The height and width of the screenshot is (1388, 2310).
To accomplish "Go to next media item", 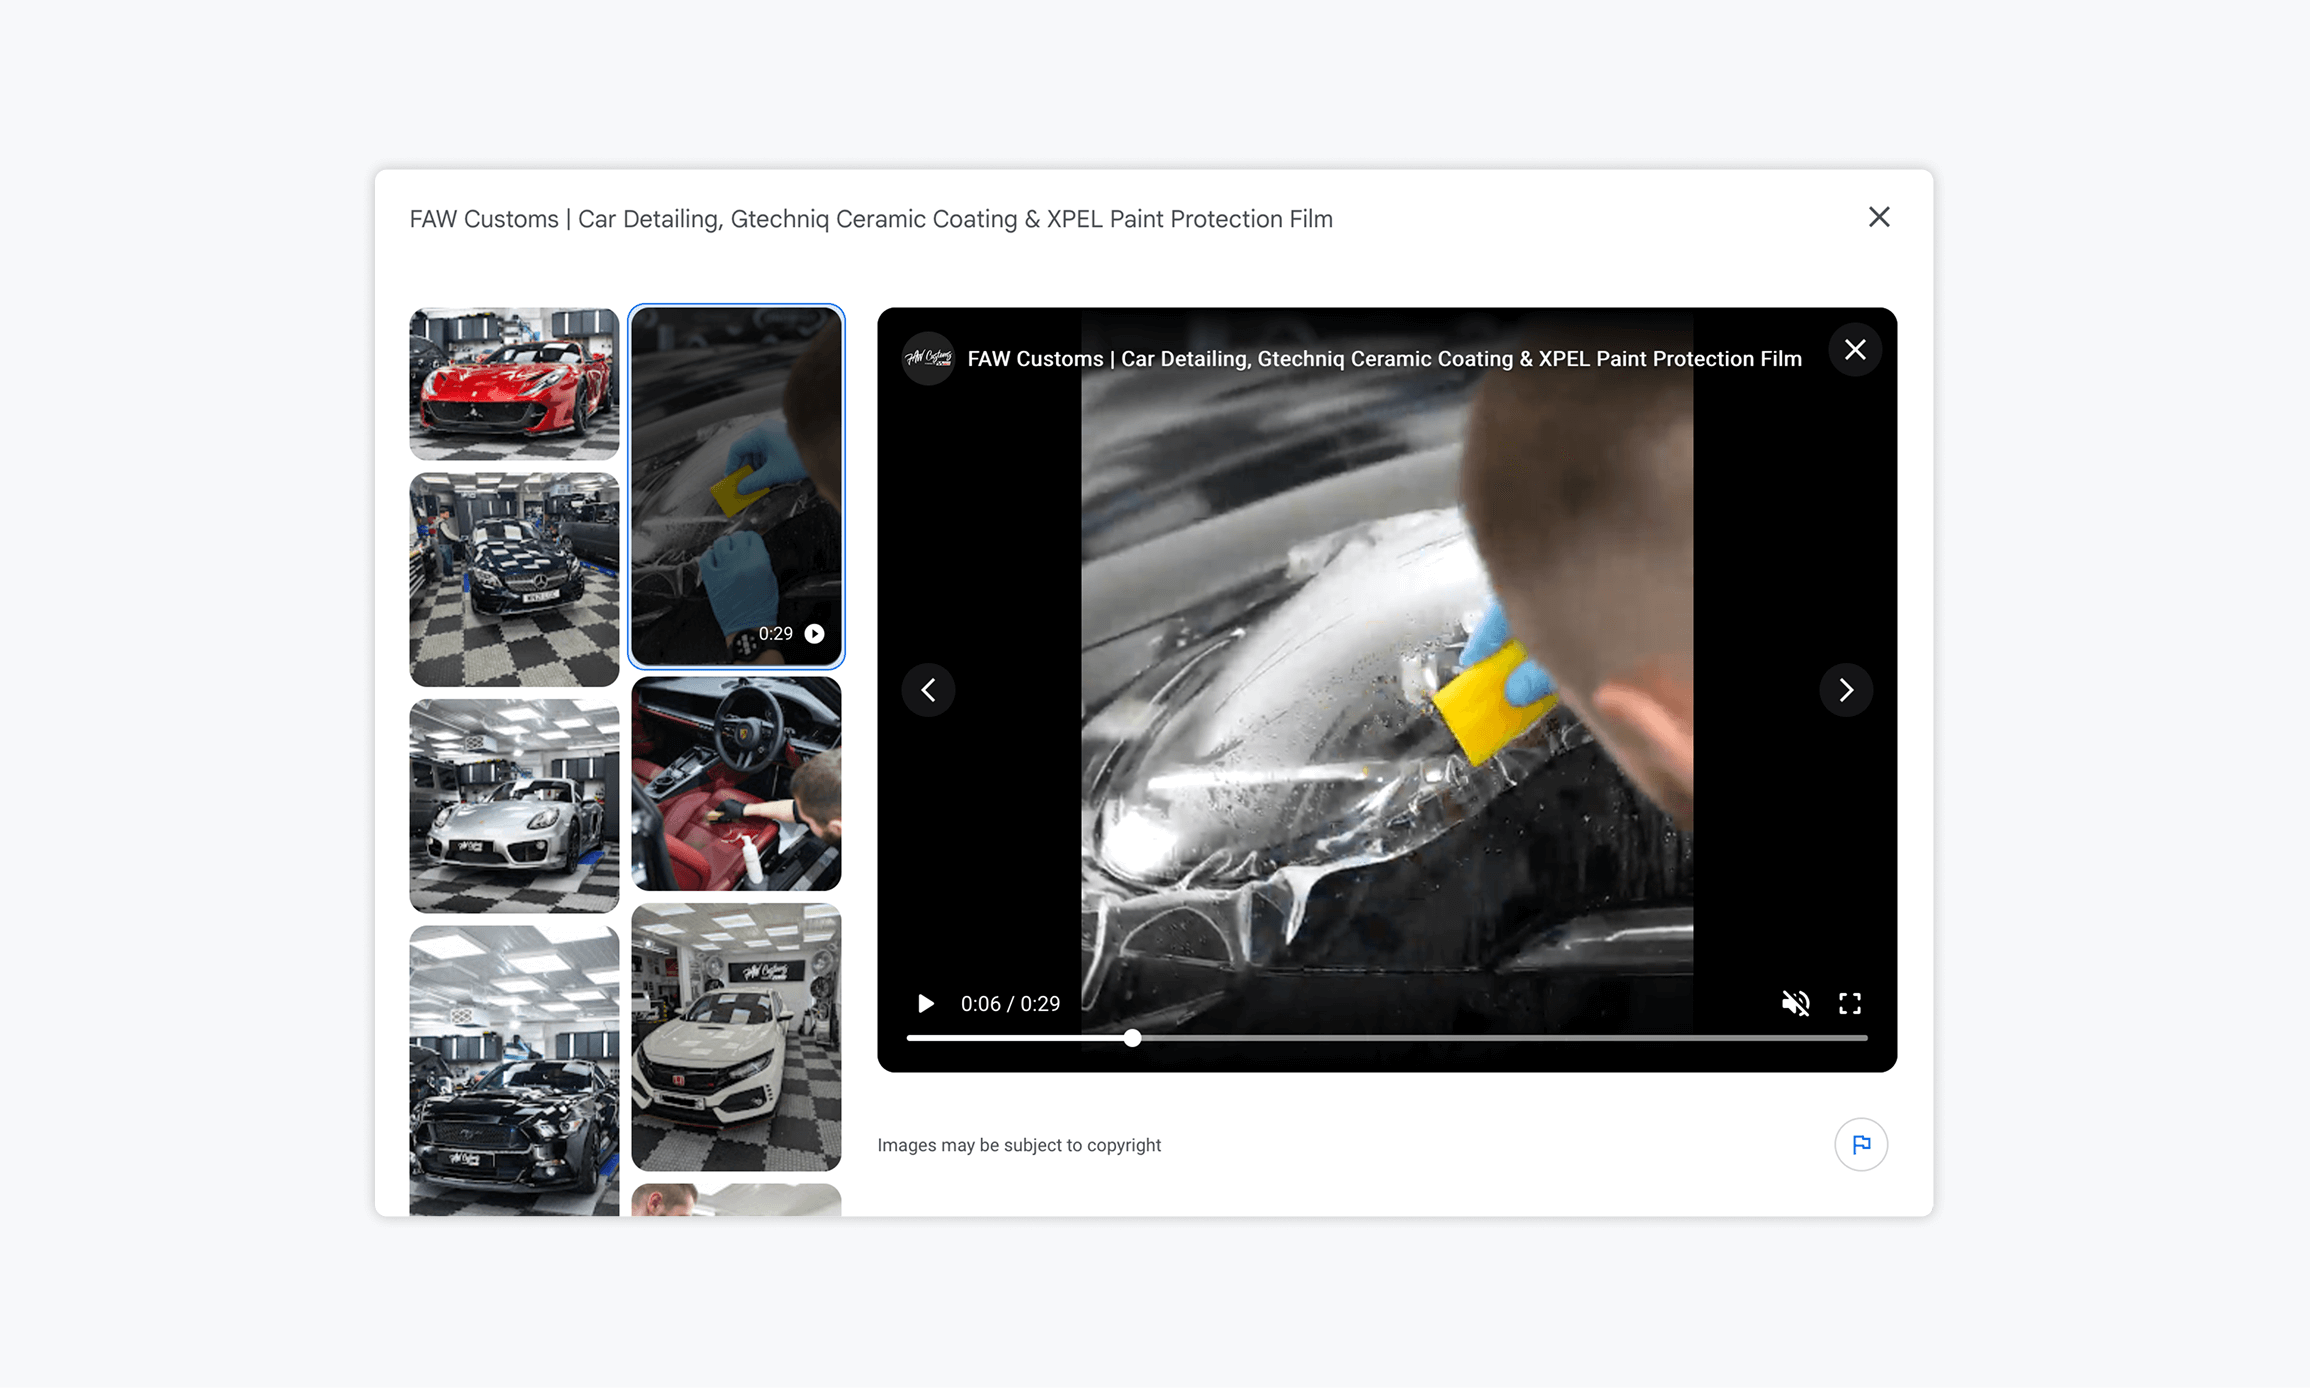I will click(1846, 690).
